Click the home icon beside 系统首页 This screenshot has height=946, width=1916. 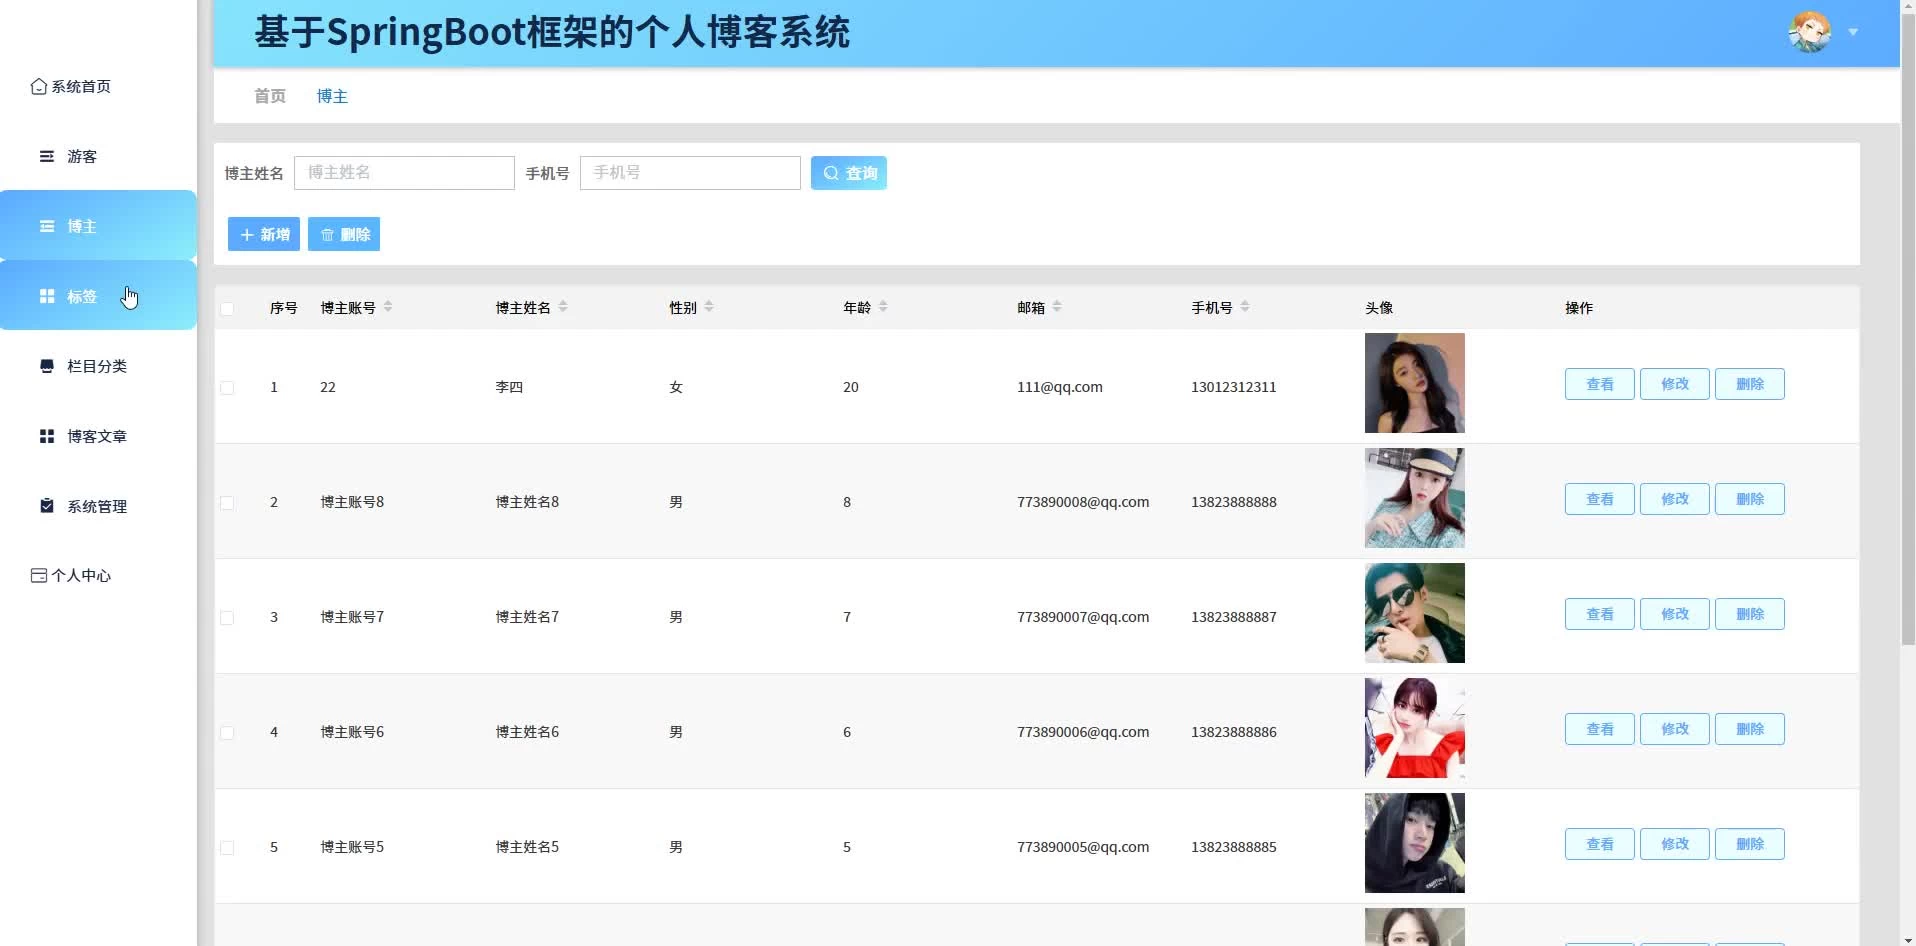tap(38, 87)
